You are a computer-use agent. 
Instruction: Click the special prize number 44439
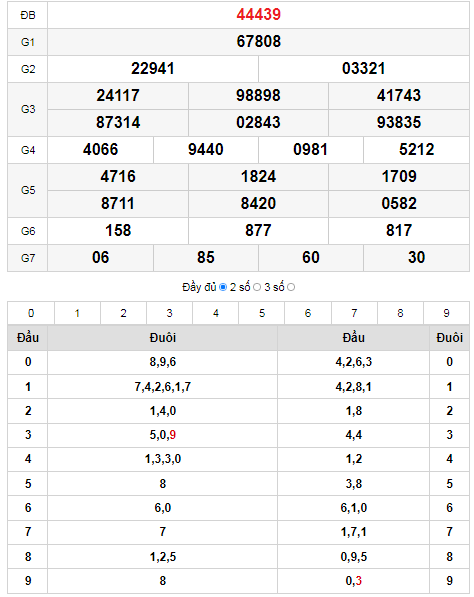tap(259, 14)
